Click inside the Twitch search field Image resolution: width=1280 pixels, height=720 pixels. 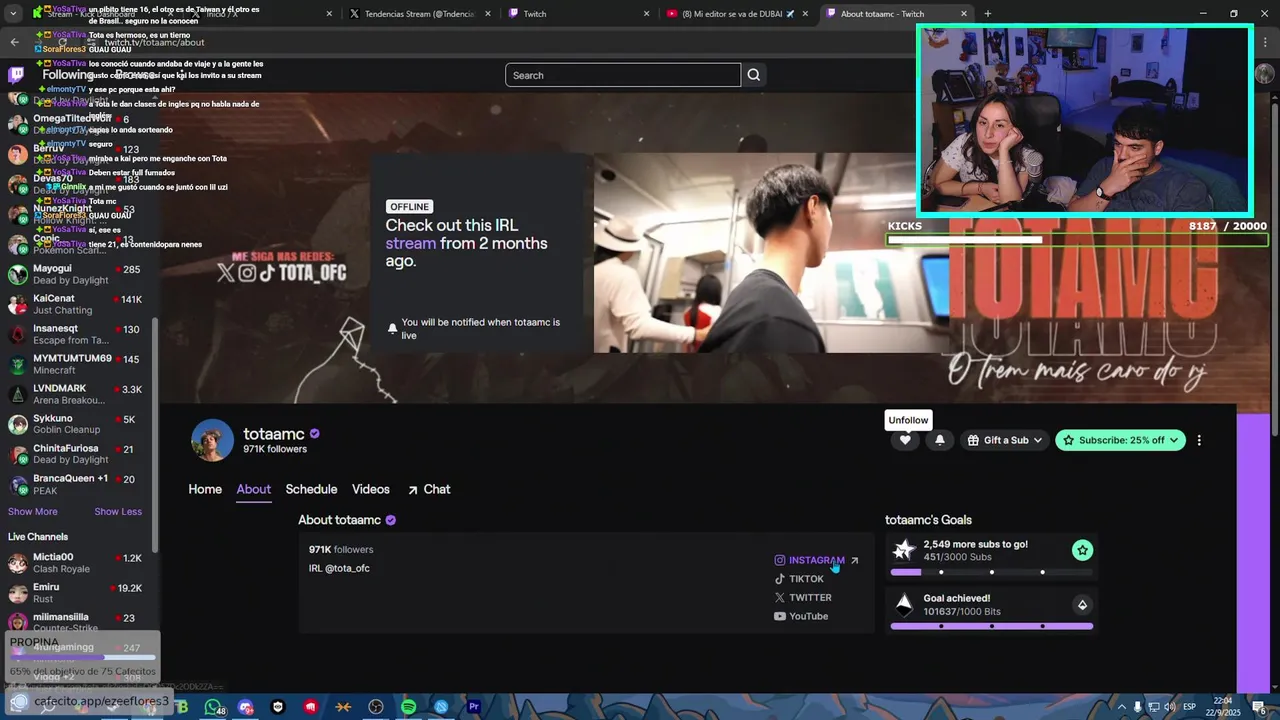click(x=623, y=75)
